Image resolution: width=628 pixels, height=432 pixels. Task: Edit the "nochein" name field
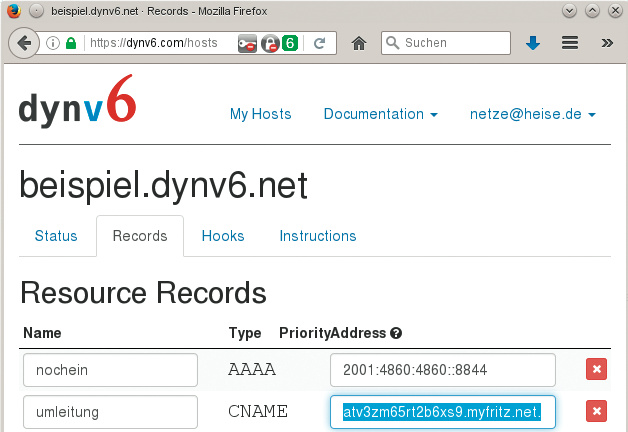tap(110, 370)
